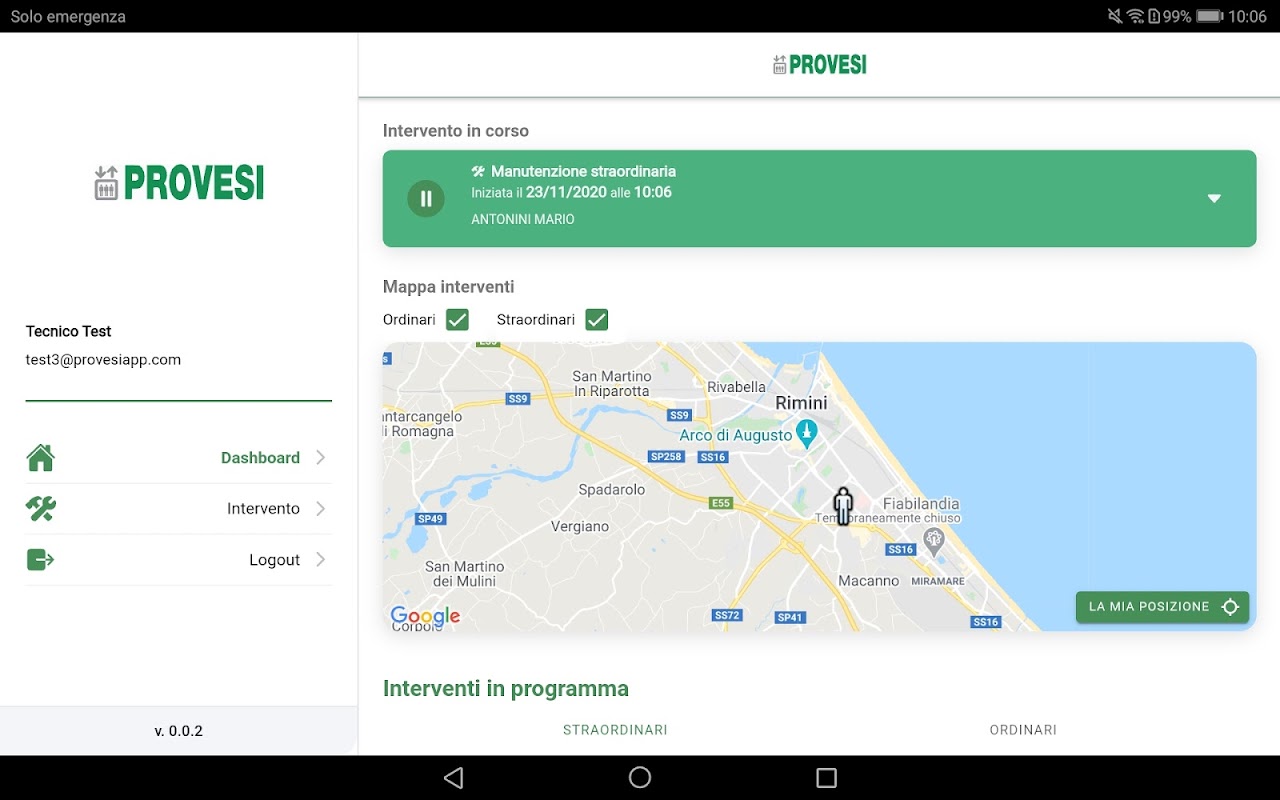The width and height of the screenshot is (1280, 800).
Task: Tap the Arco di Augusto map pin
Action: coord(807,433)
